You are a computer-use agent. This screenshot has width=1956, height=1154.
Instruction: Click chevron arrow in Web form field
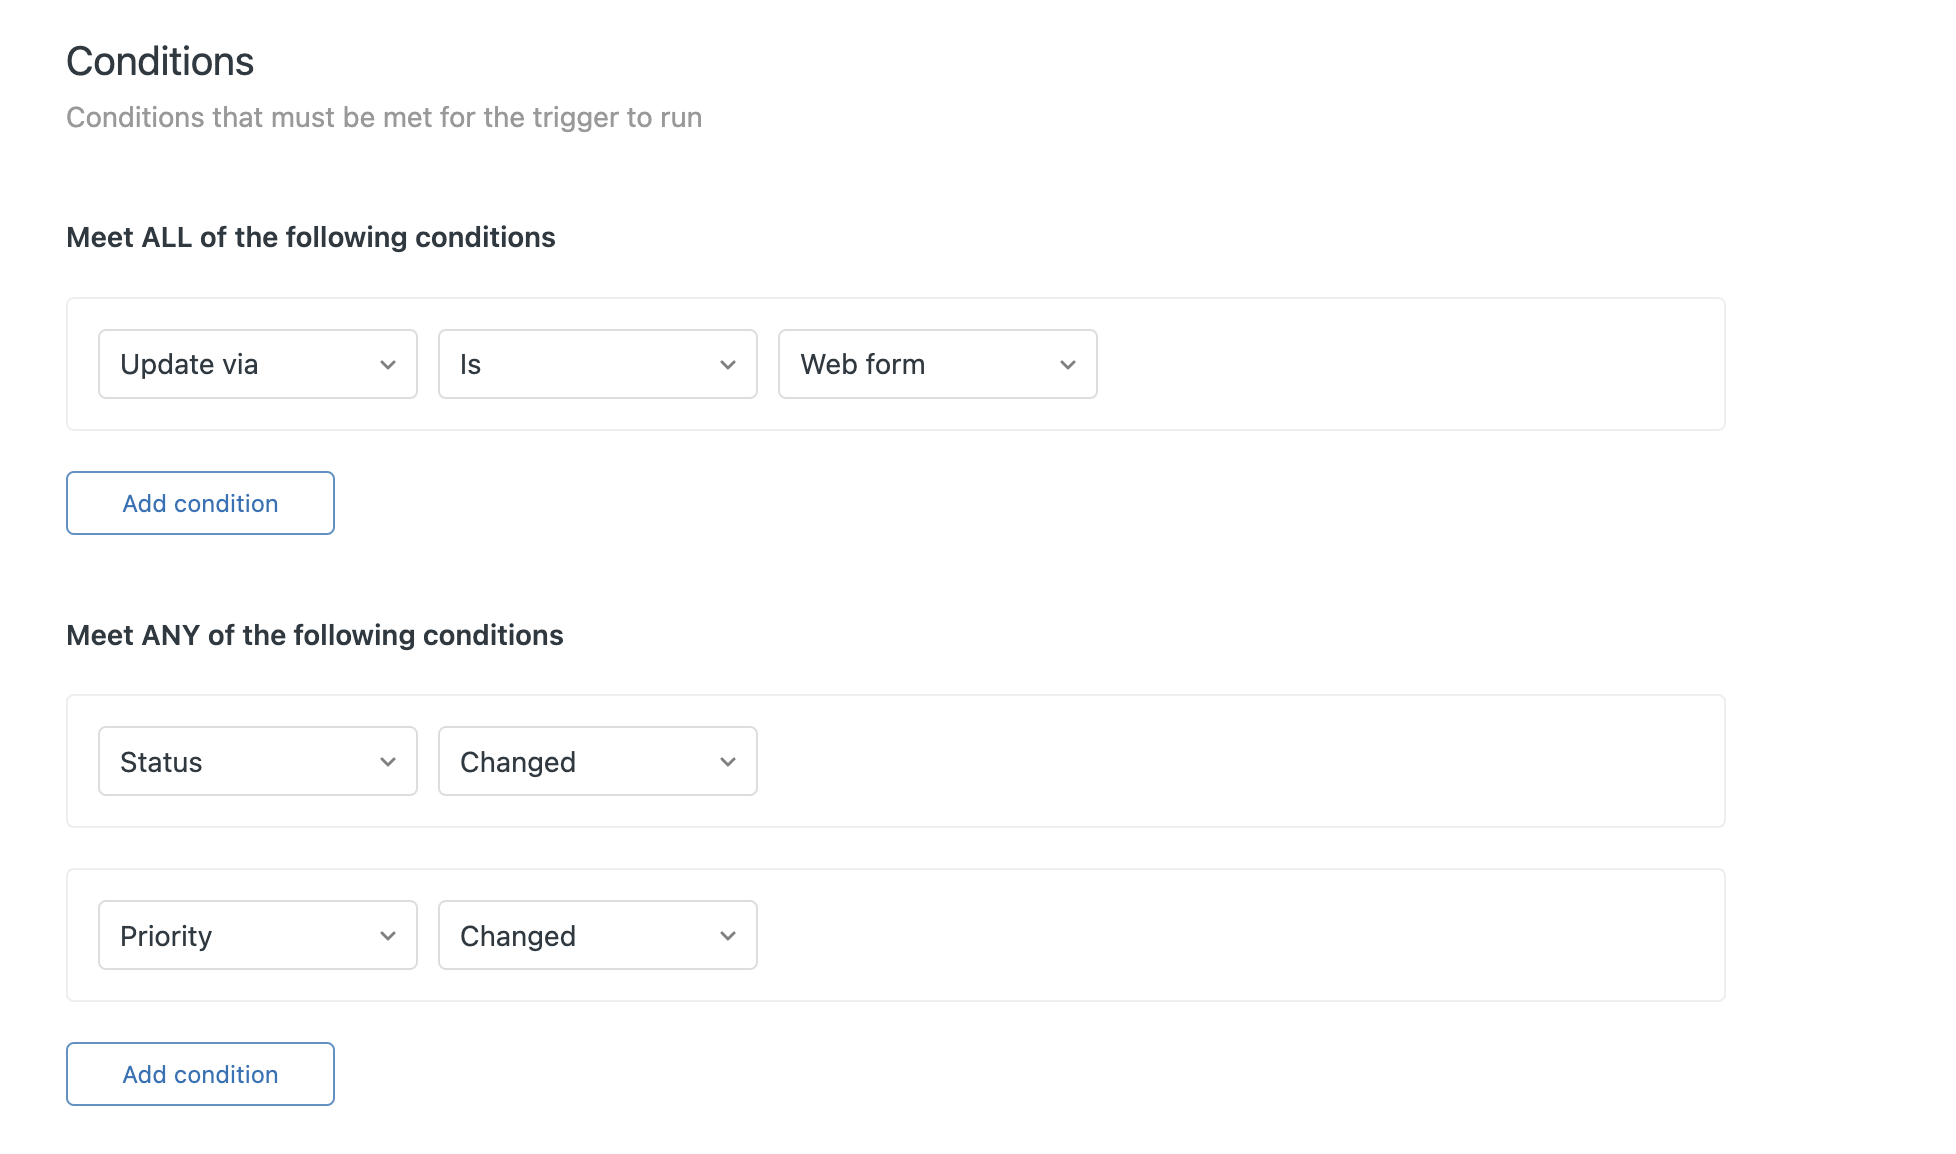(1068, 365)
